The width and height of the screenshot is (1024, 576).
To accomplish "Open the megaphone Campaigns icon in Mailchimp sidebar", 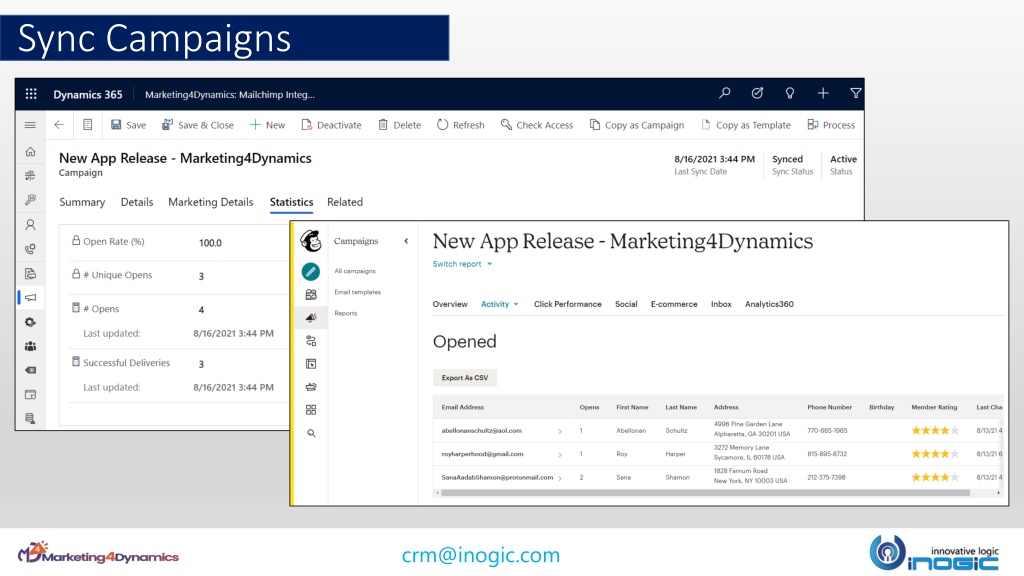I will point(311,317).
